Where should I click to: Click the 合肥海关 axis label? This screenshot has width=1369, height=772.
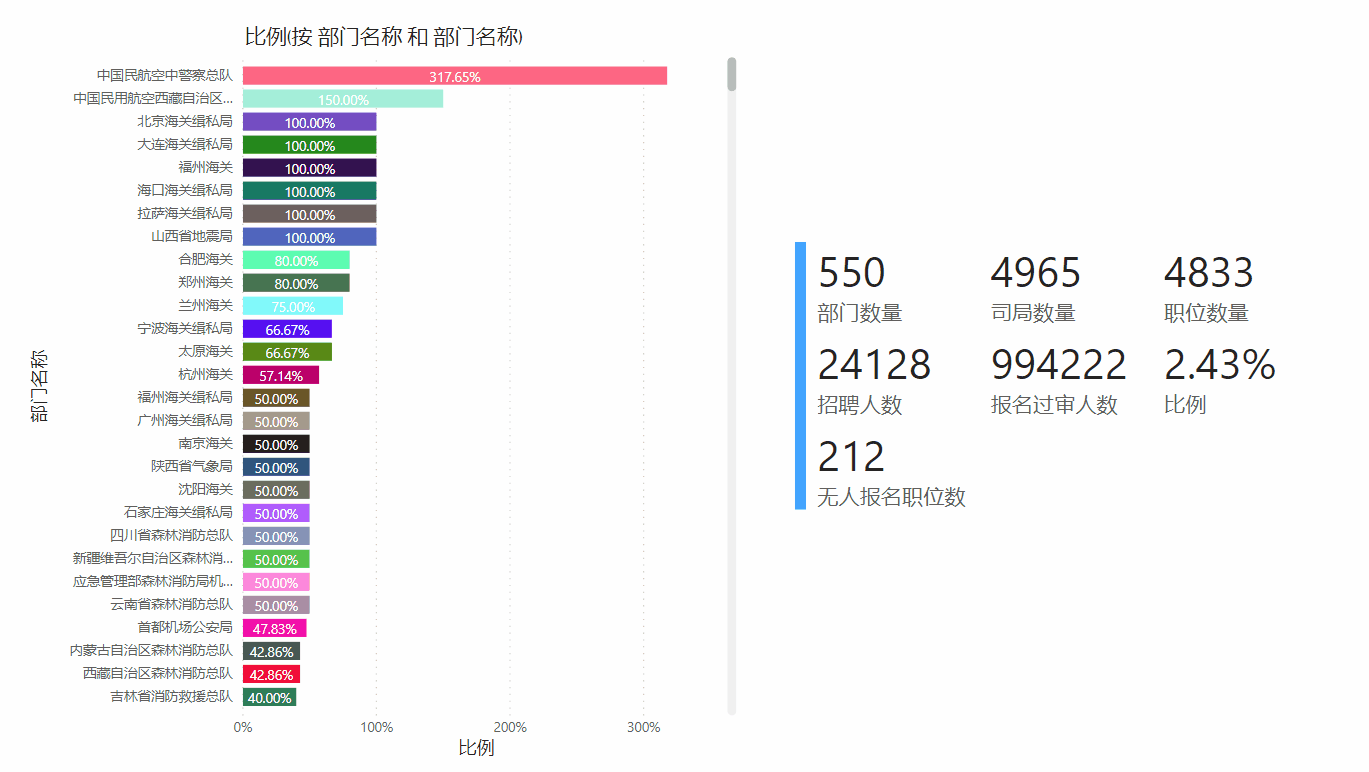tap(205, 260)
